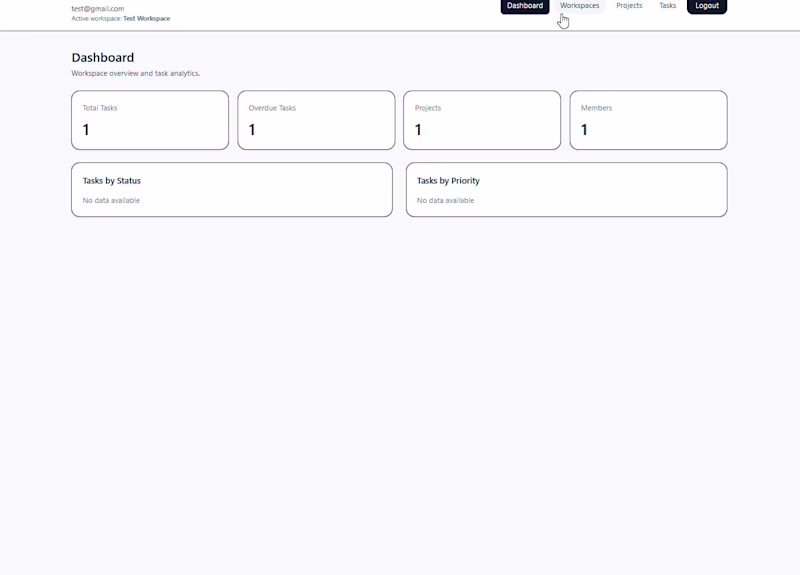Click No data available under Tasks by Status
Viewport: 800px width, 575px height.
[x=111, y=201]
